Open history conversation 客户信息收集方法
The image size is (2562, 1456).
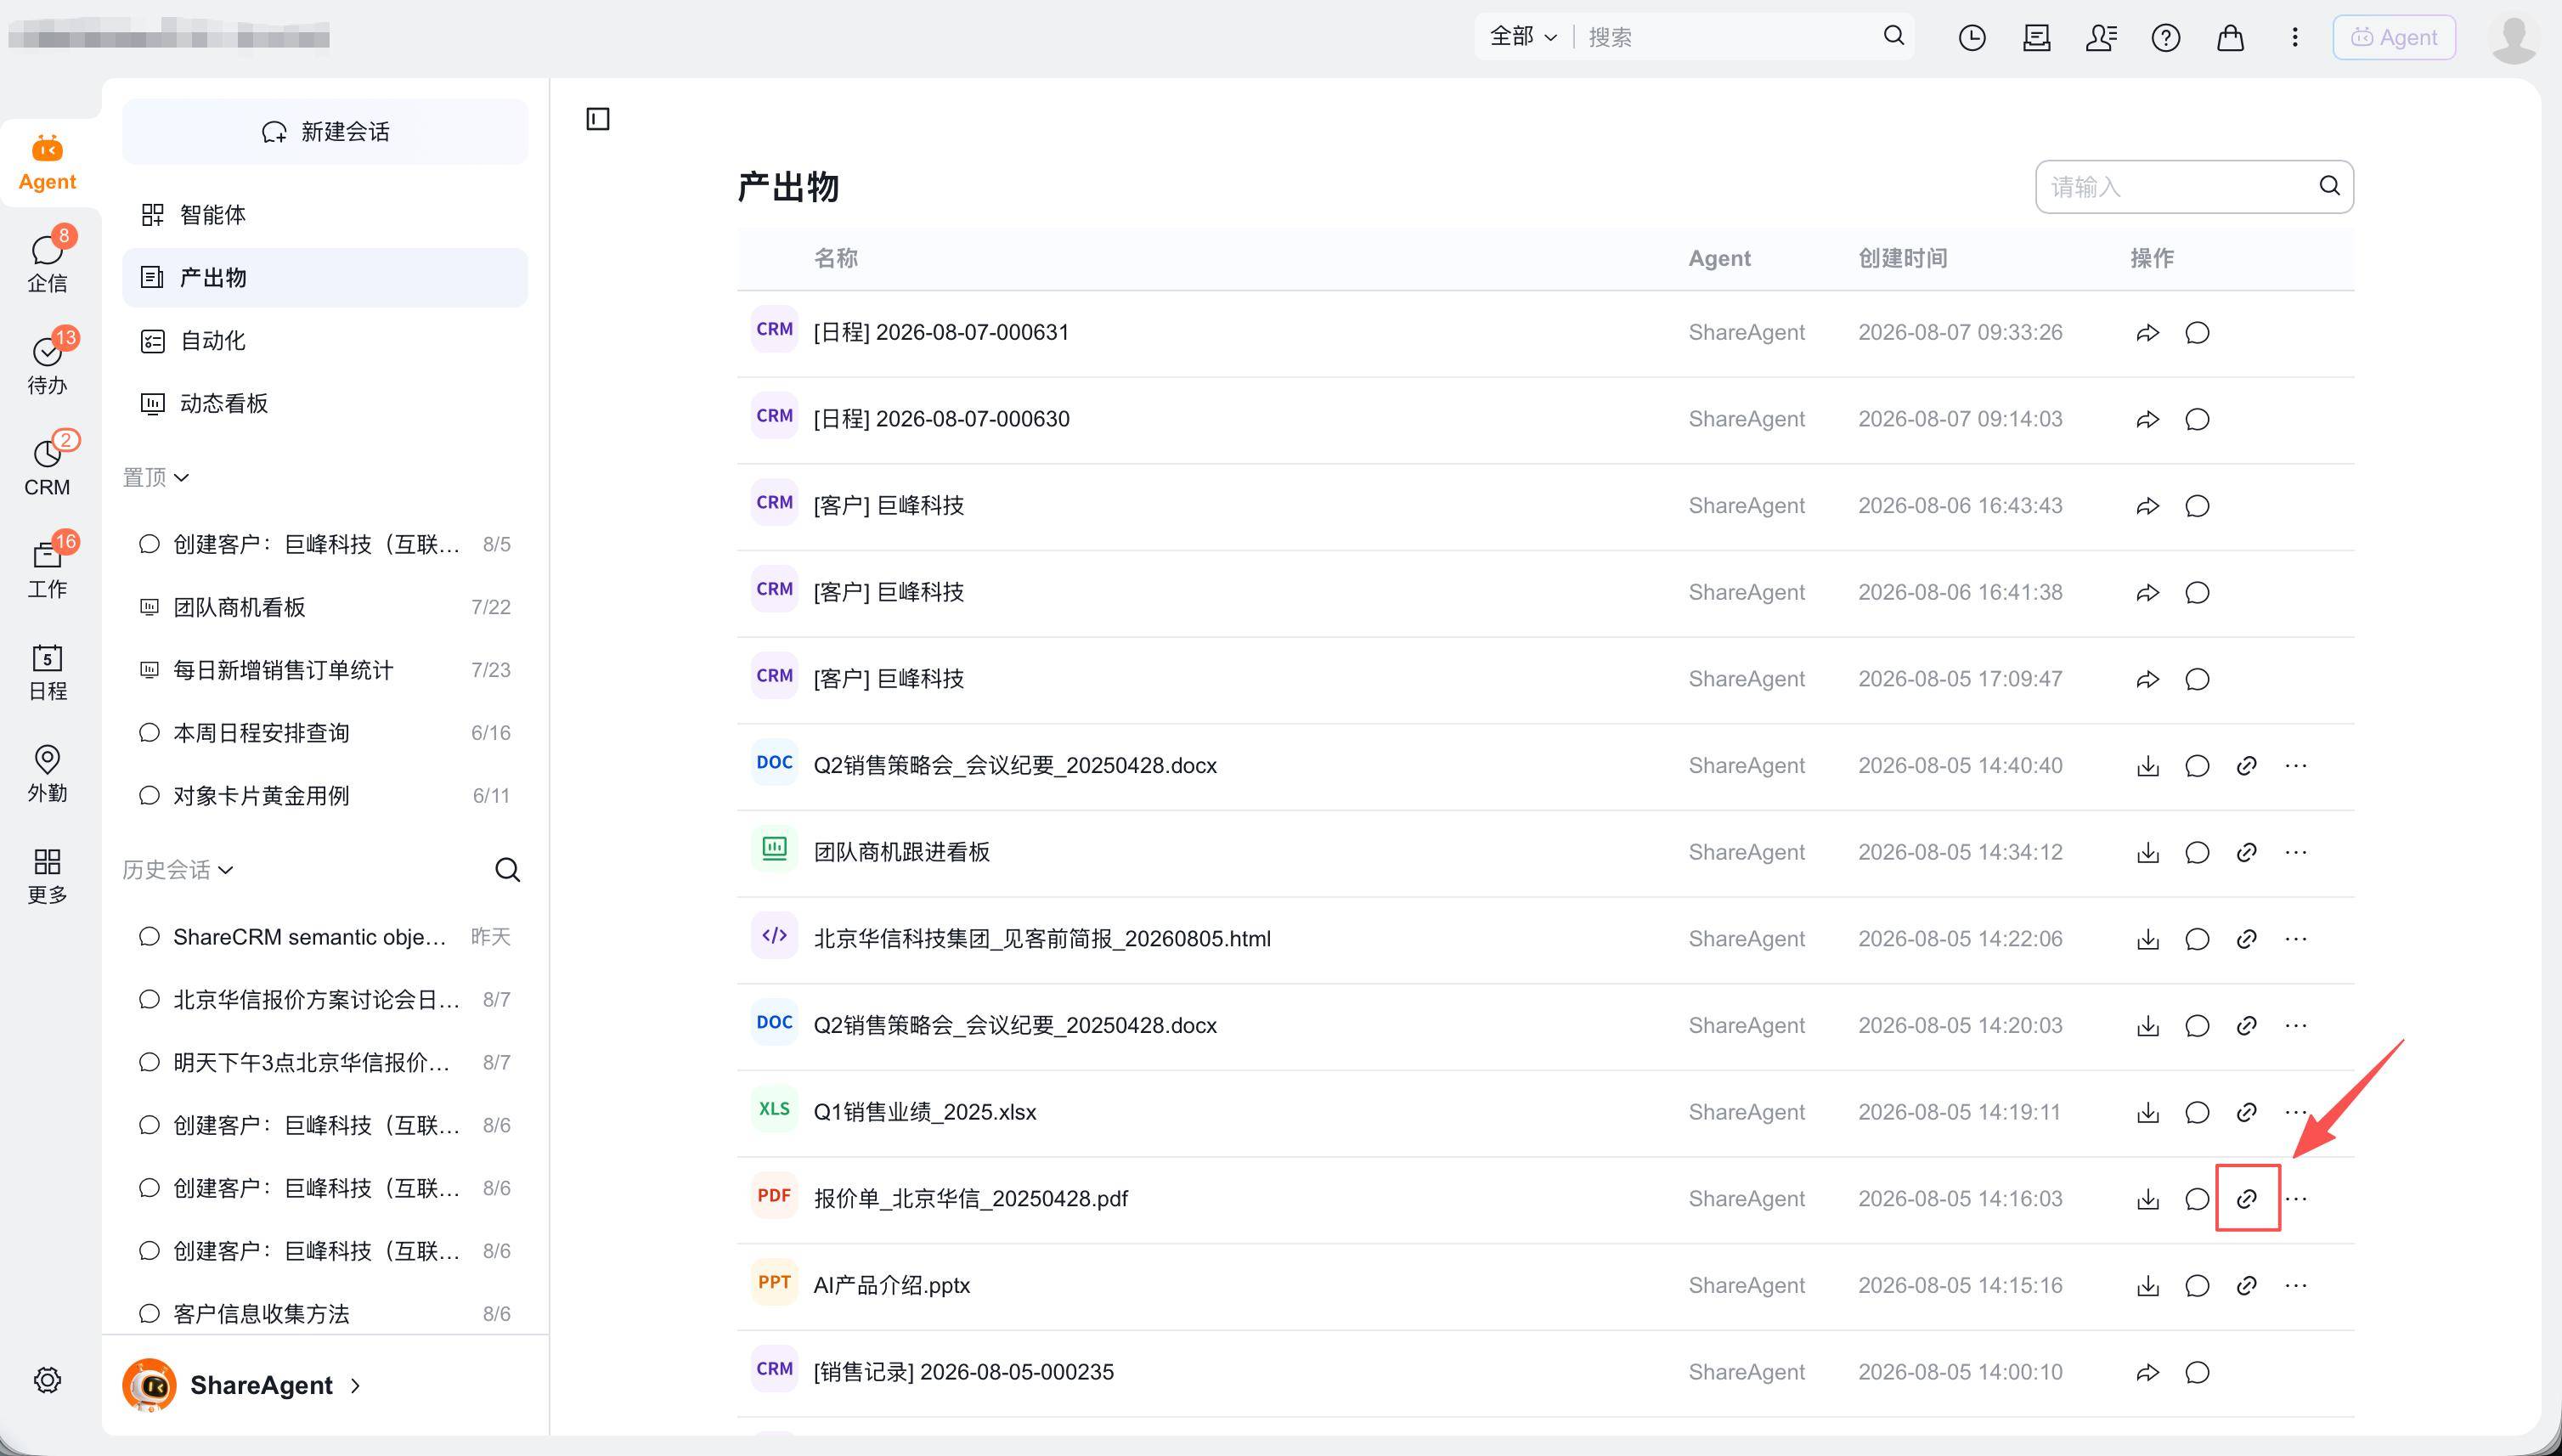[325, 1314]
